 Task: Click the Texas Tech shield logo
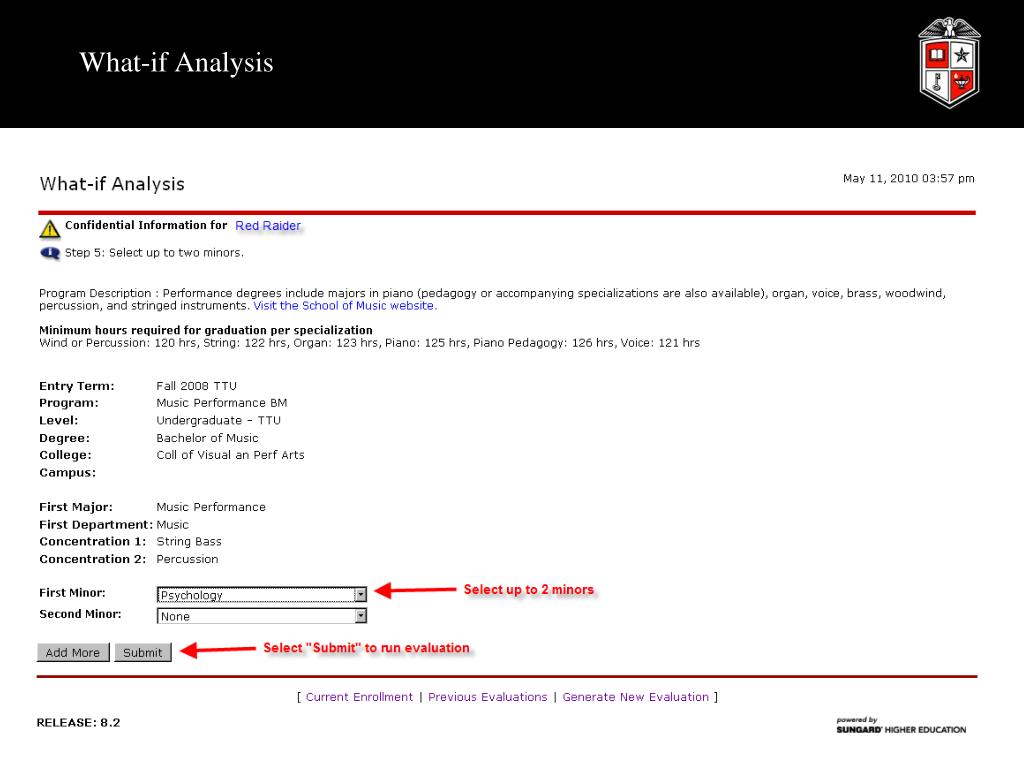pos(949,62)
